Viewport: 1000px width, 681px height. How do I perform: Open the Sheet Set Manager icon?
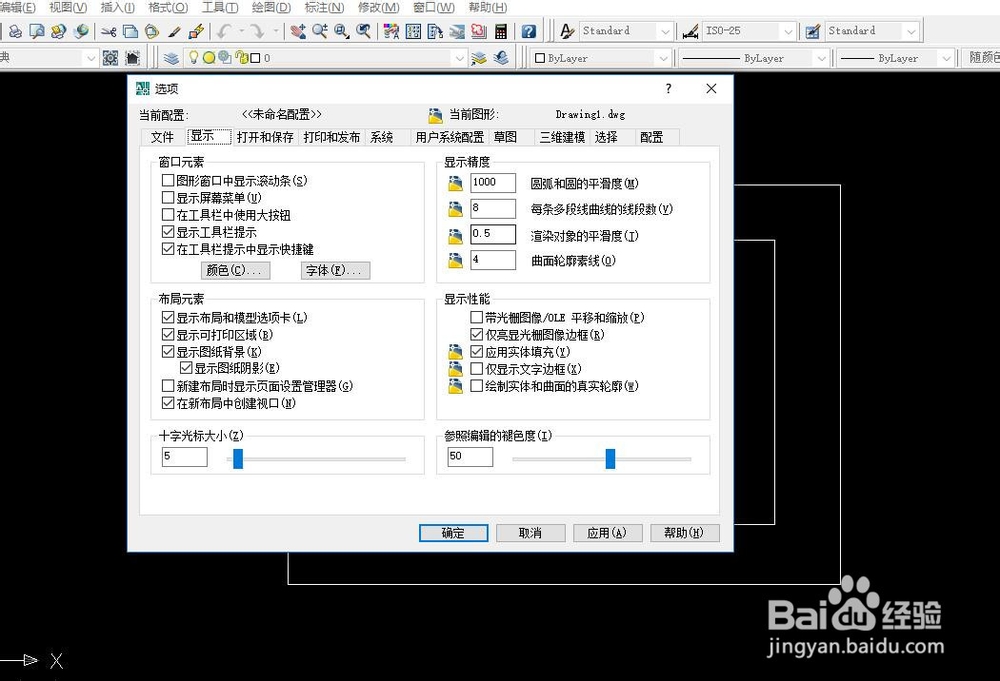[457, 31]
